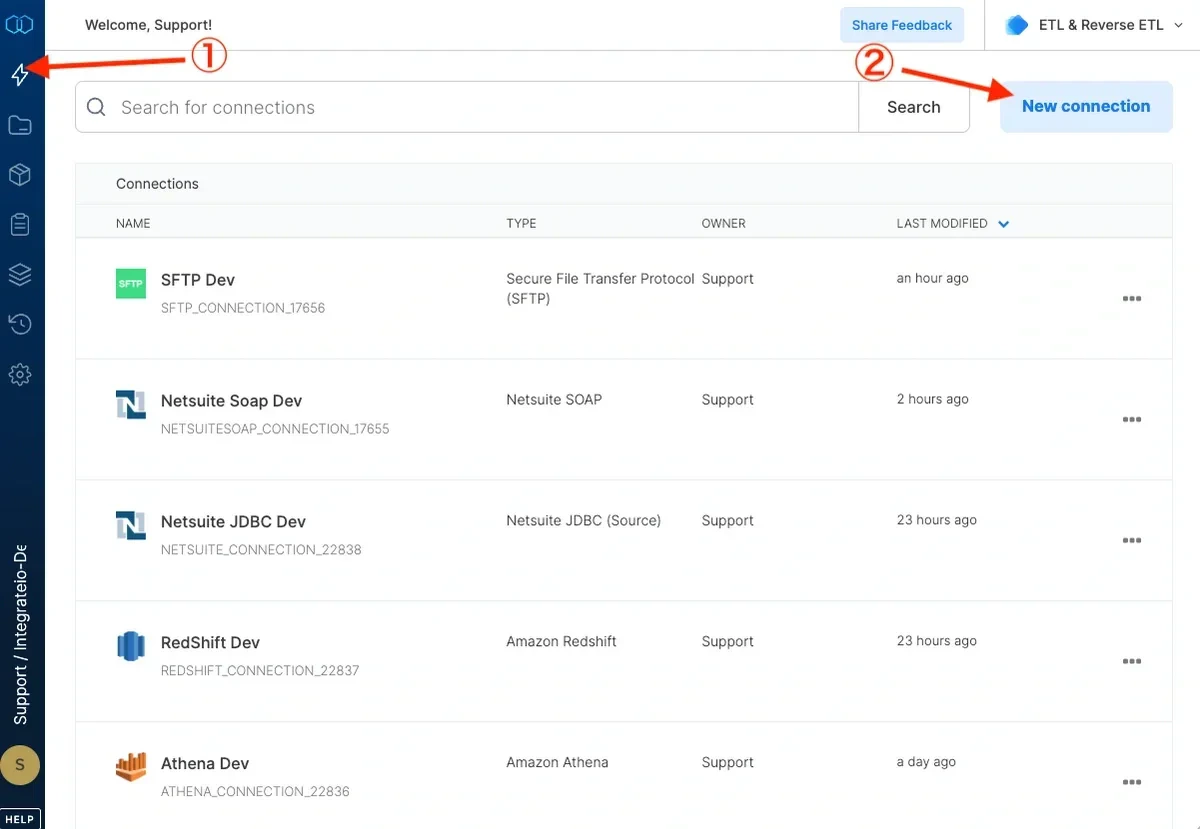Image resolution: width=1200 pixels, height=829 pixels.
Task: Click the package/box sidebar icon
Action: [x=21, y=174]
